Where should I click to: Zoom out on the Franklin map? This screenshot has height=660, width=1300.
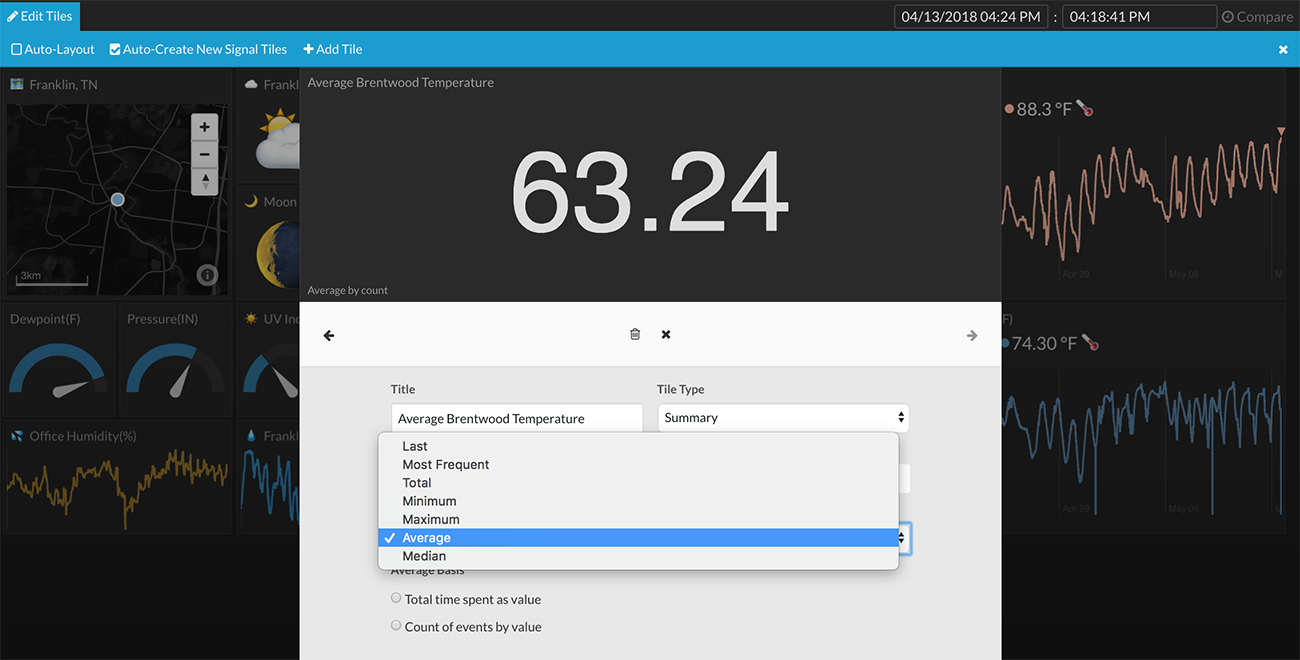[204, 154]
